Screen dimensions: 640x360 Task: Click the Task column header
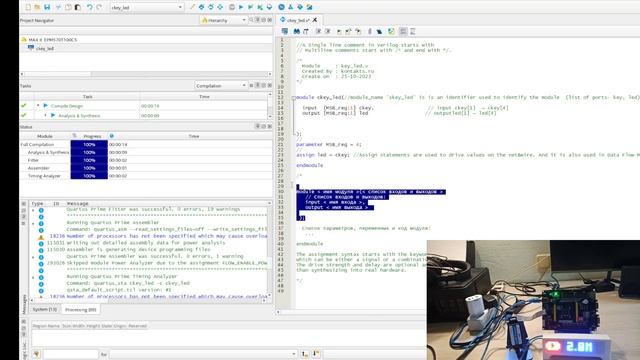click(x=88, y=97)
